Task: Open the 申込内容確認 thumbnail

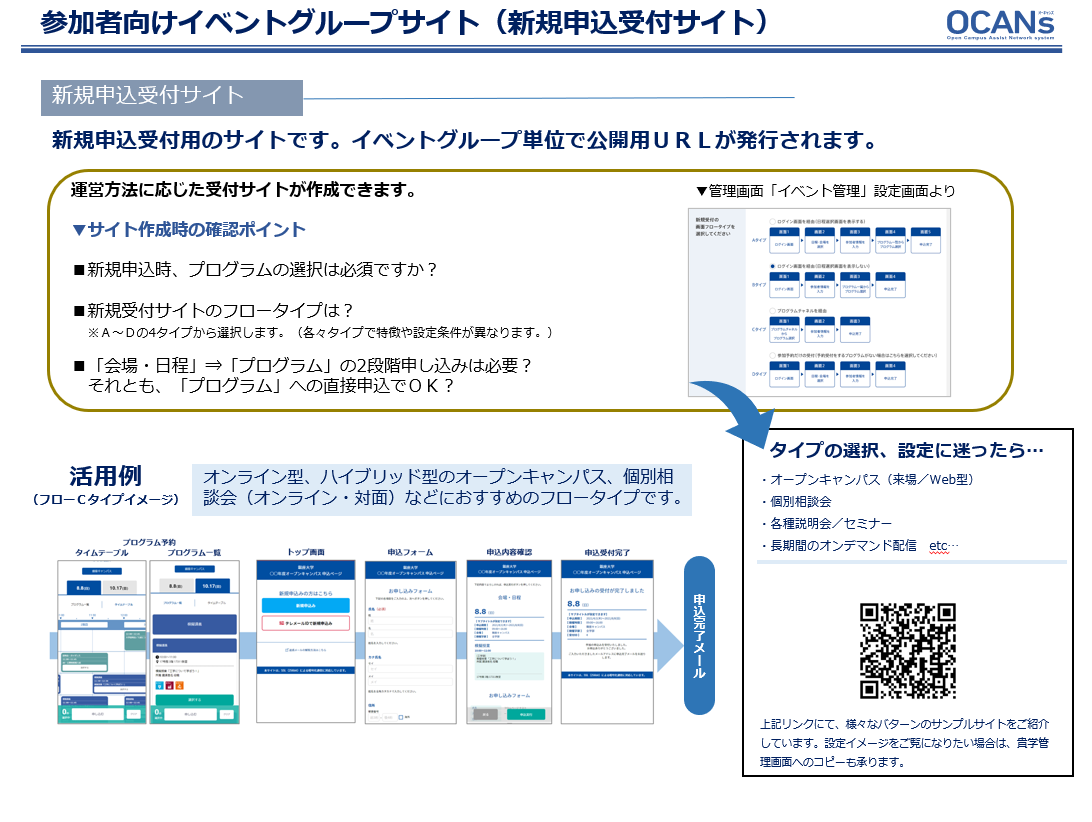Action: [x=509, y=642]
